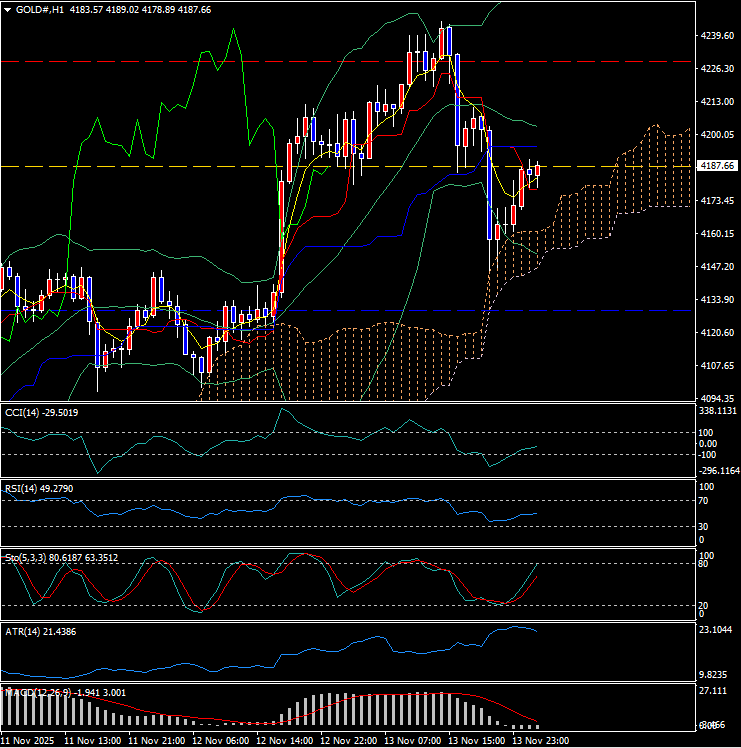
Task: Click the 4213.00 price scale label
Action: click(x=715, y=102)
